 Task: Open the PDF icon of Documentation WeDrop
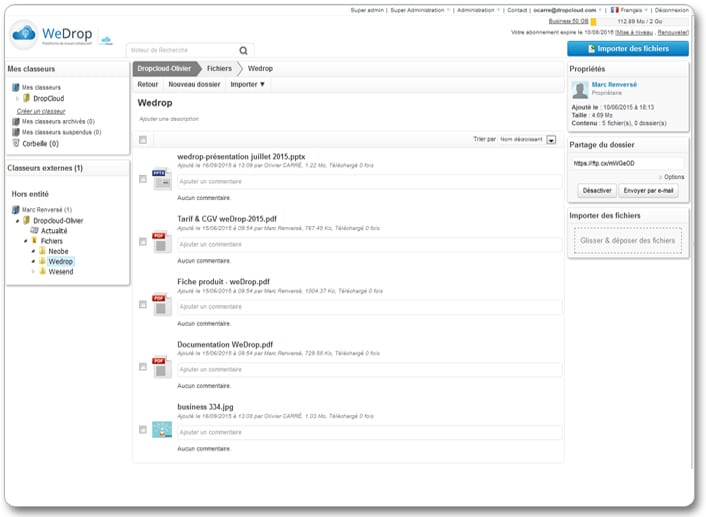161,367
